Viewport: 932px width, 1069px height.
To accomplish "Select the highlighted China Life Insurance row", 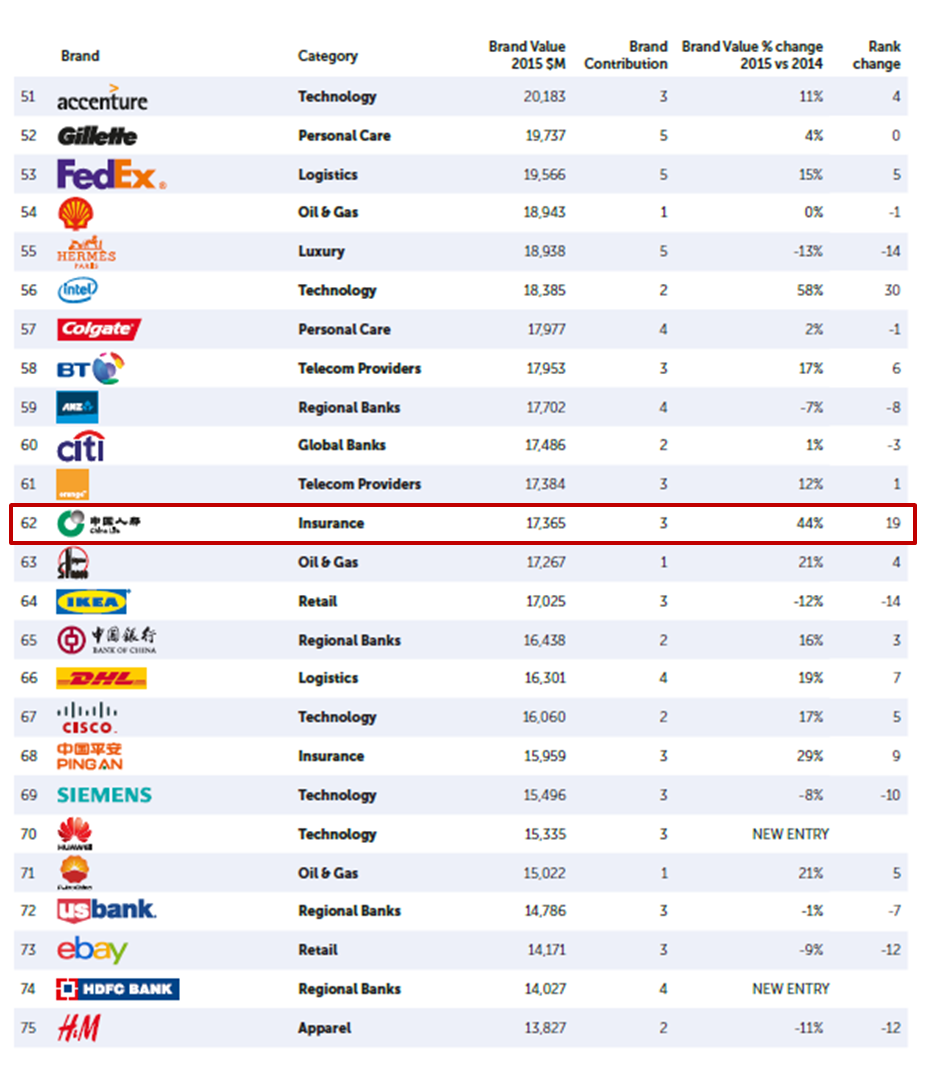I will tap(463, 524).
